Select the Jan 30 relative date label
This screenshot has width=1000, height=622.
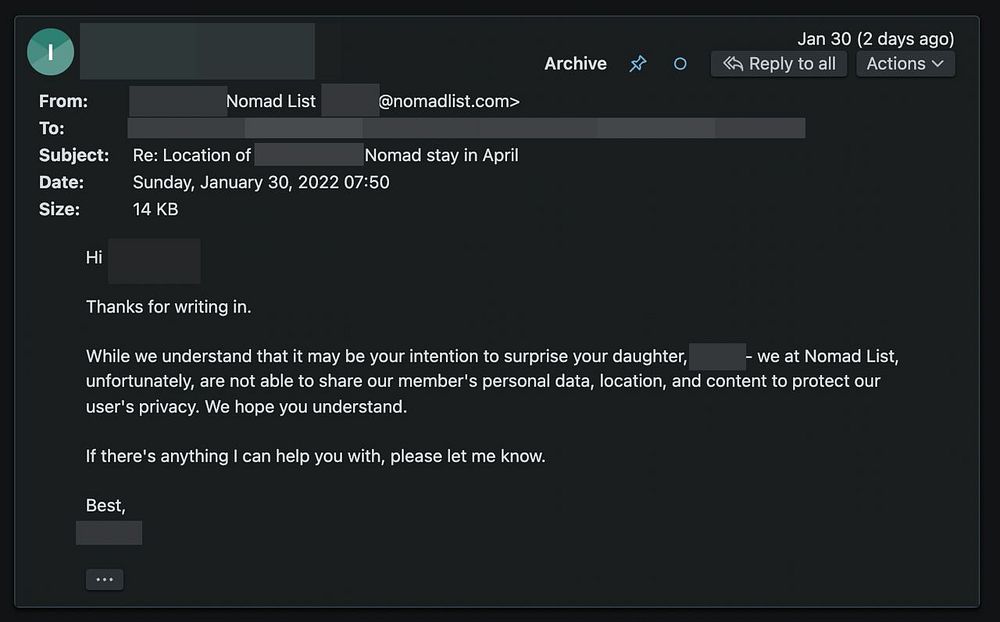click(x=875, y=39)
